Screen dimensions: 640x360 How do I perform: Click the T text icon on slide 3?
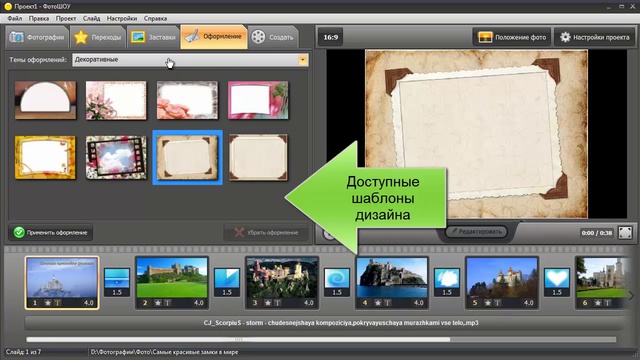[x=278, y=303]
